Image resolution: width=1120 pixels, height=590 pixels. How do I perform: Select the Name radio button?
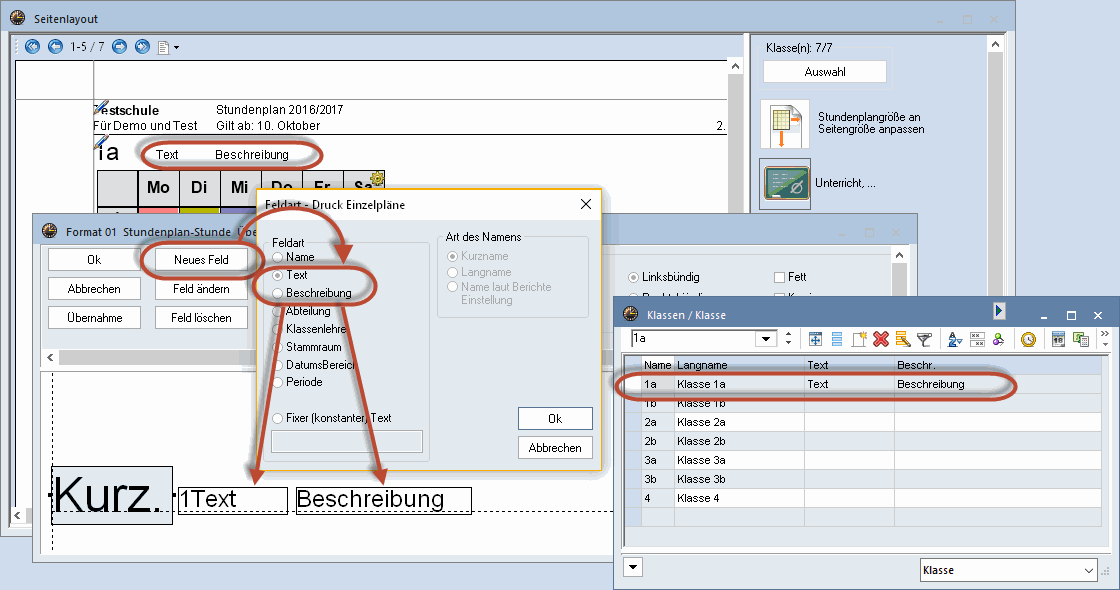pos(278,257)
